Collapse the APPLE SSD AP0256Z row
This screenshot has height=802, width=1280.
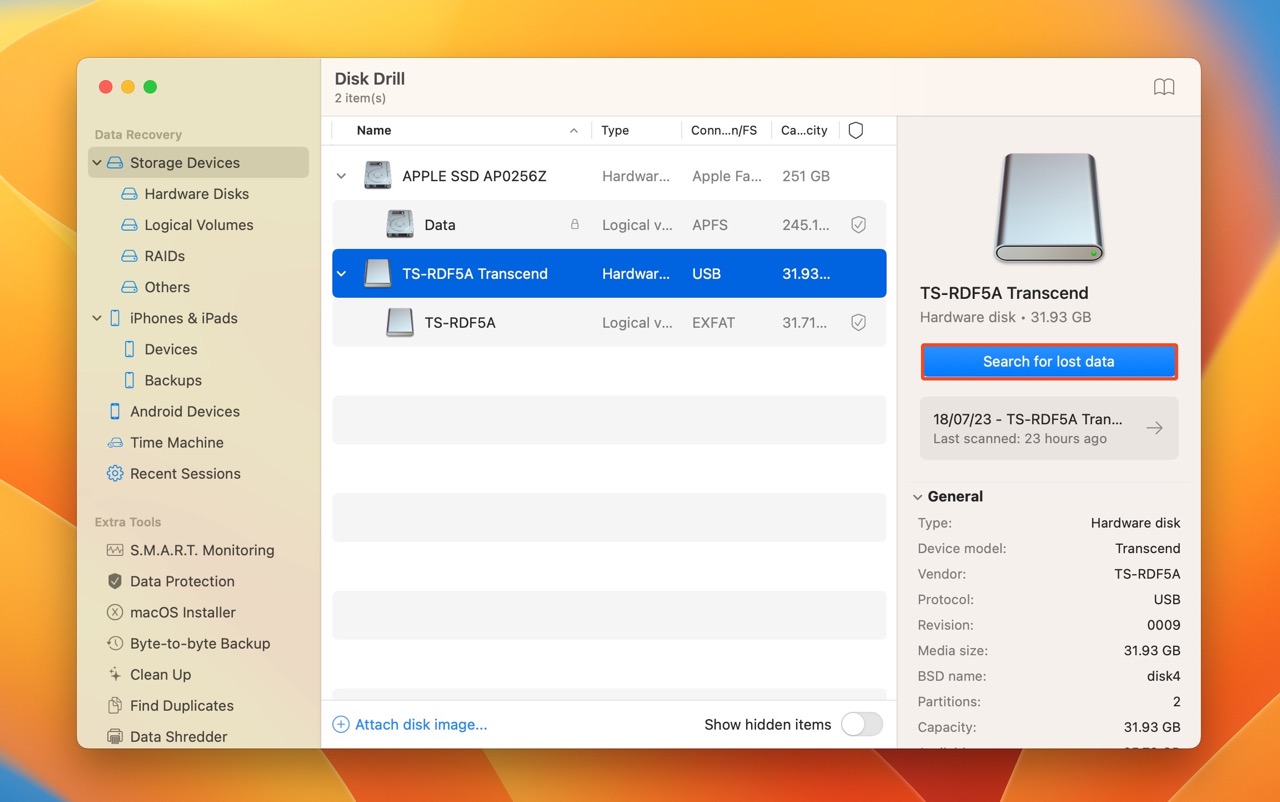341,176
